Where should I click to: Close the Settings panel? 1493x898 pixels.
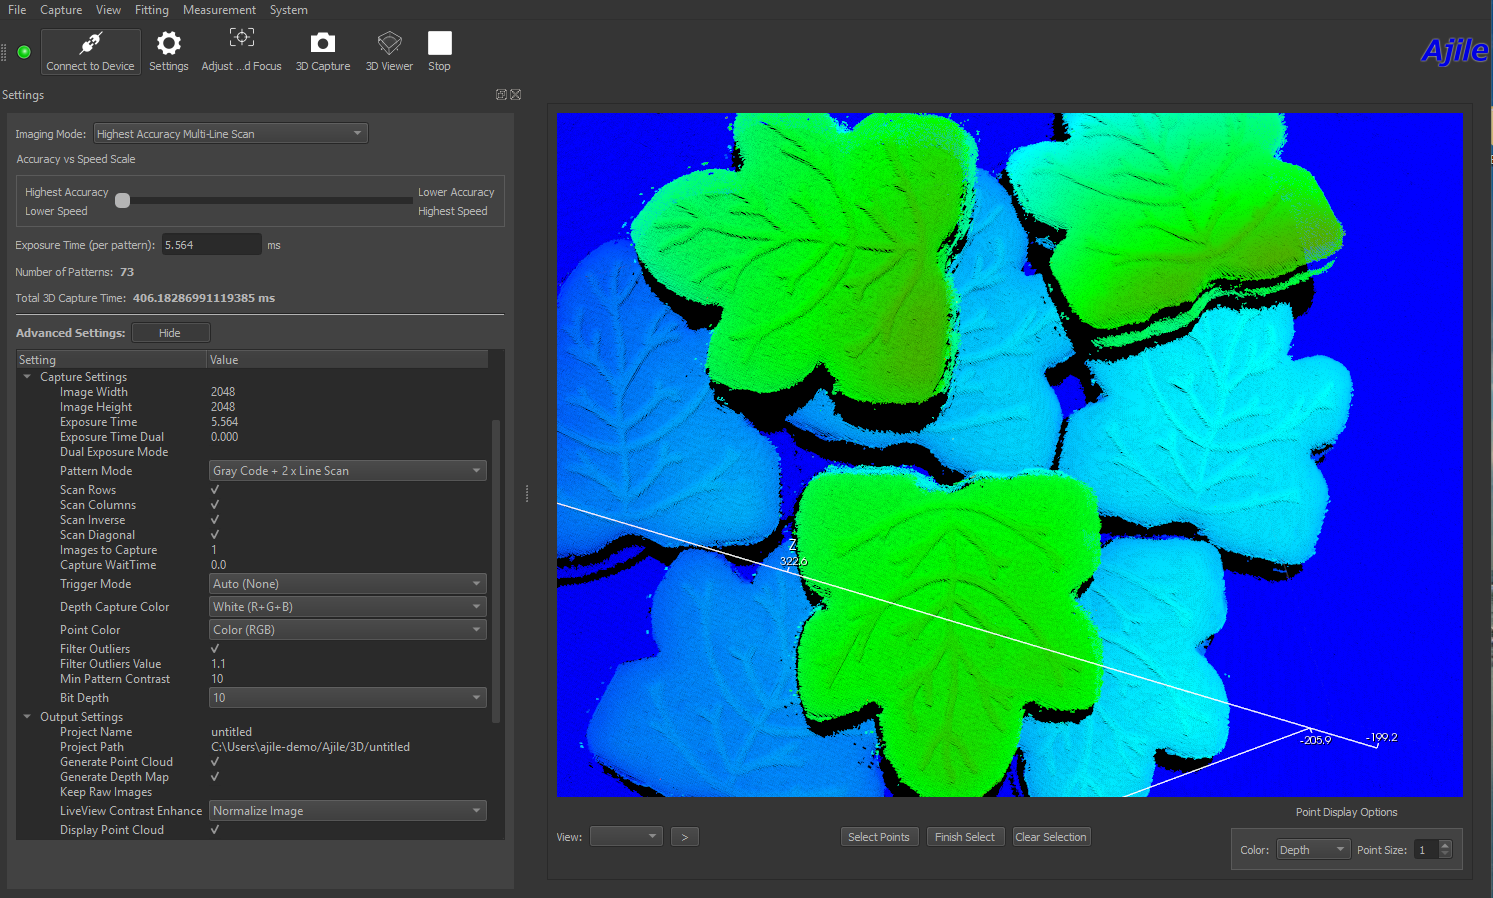click(516, 95)
